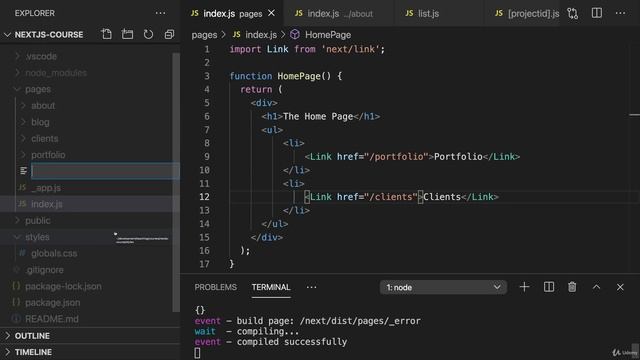This screenshot has height=360, width=640.
Task: Expand the .vscode folder
Action: tap(17, 56)
